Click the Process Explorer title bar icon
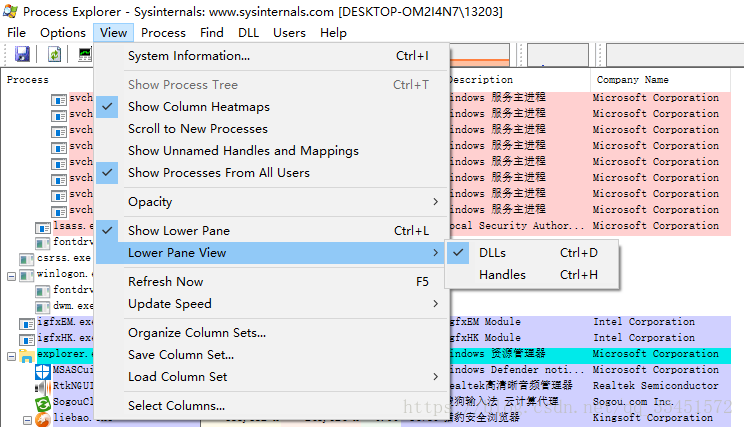The height and width of the screenshot is (427, 744). click(10, 10)
